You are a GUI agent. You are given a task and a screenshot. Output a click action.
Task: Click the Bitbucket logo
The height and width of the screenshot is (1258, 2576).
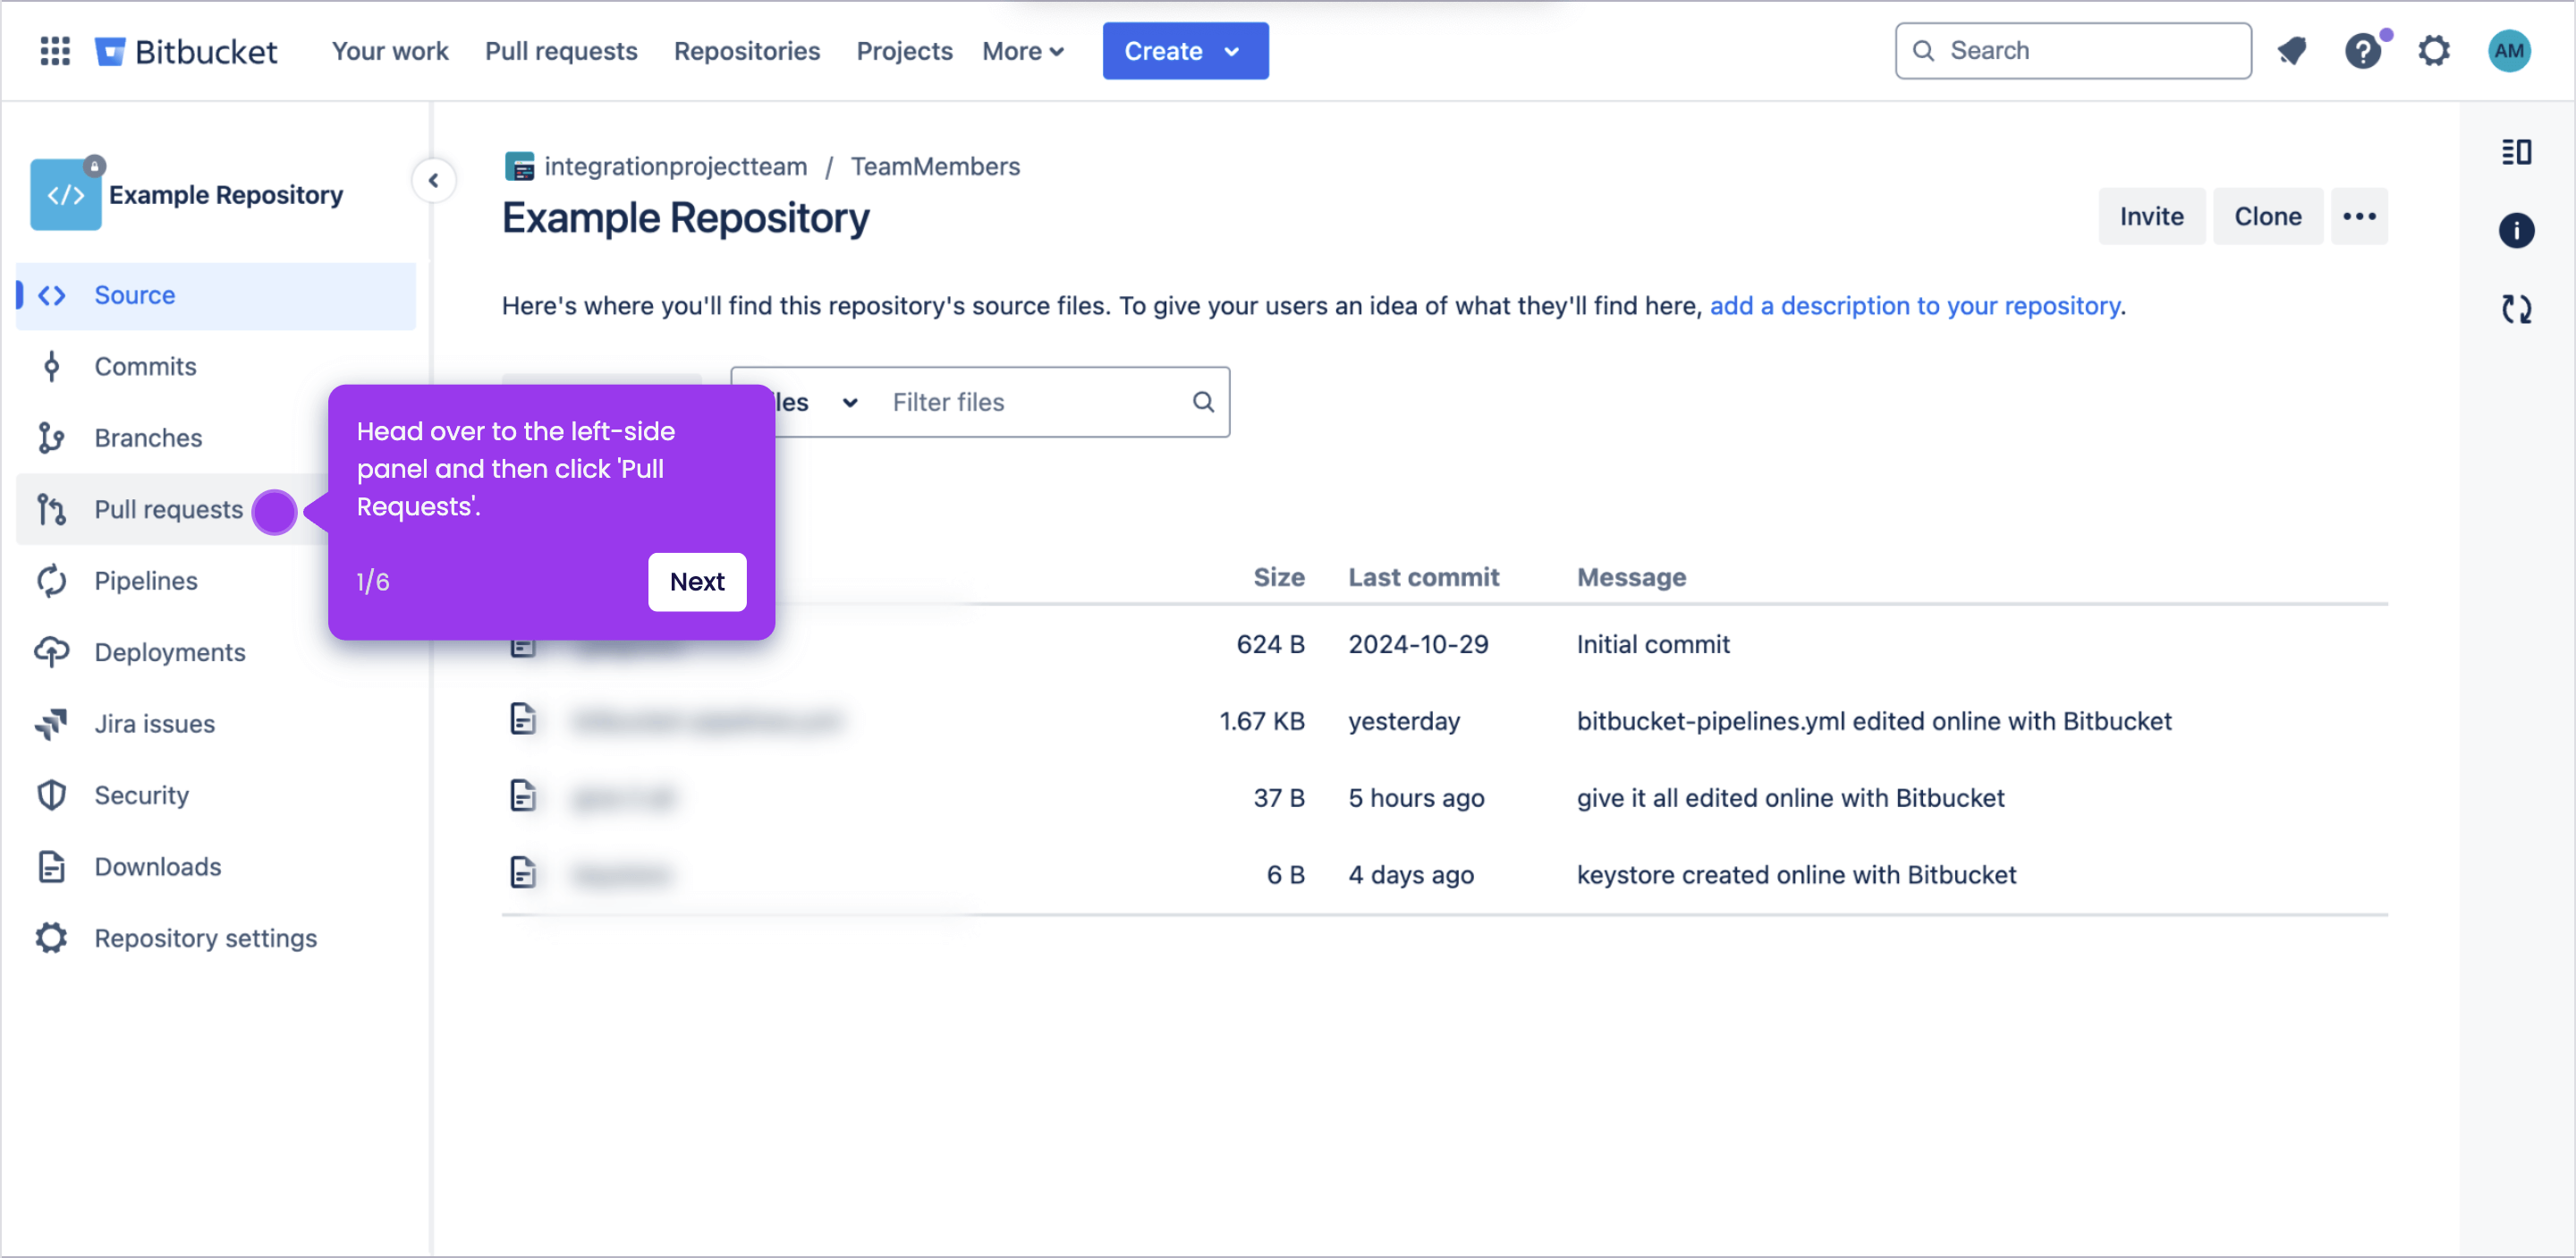[x=185, y=51]
